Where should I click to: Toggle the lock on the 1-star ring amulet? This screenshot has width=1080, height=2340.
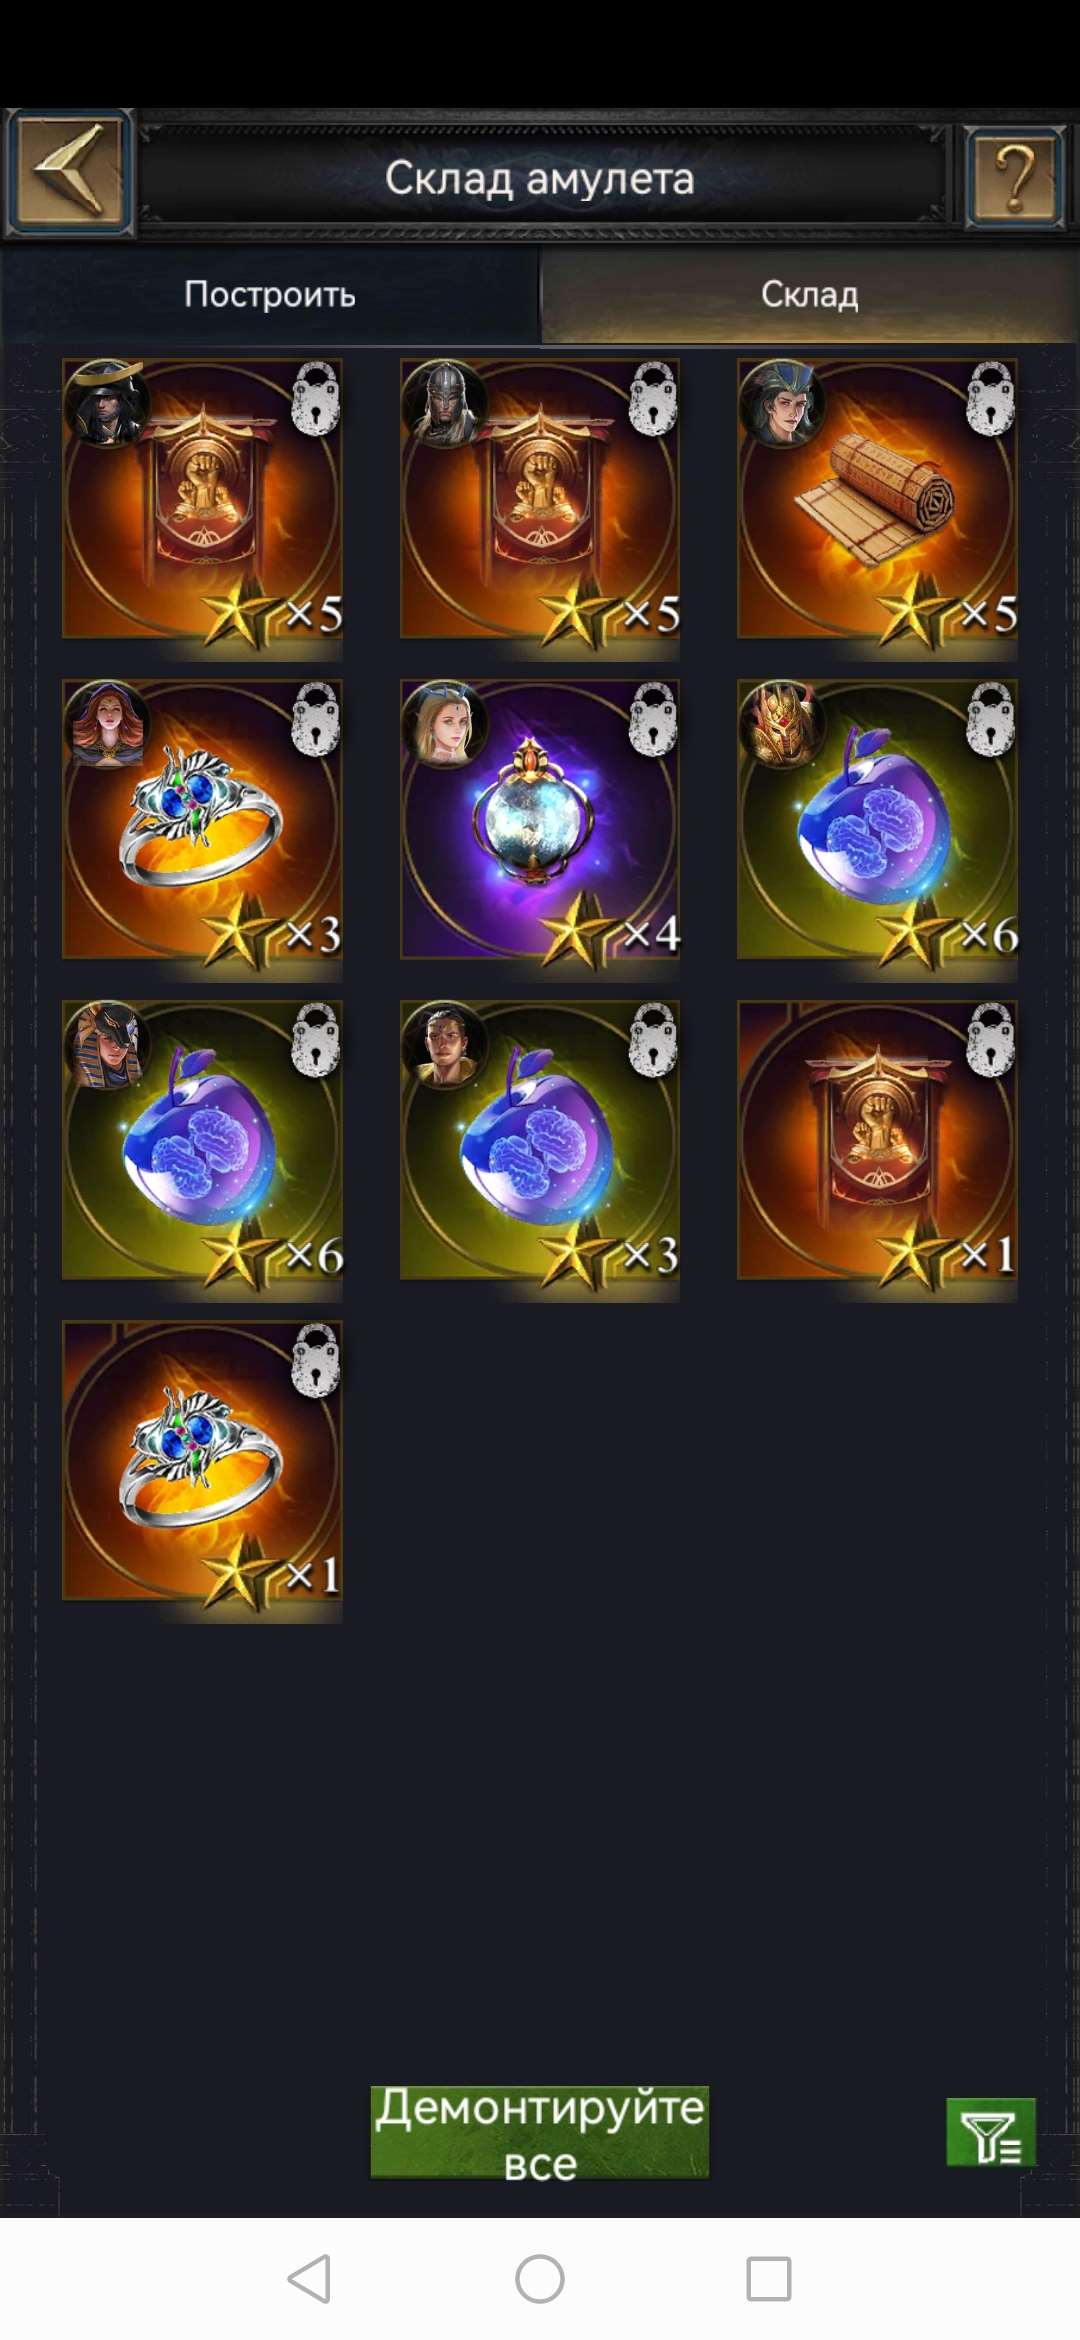tap(316, 1361)
